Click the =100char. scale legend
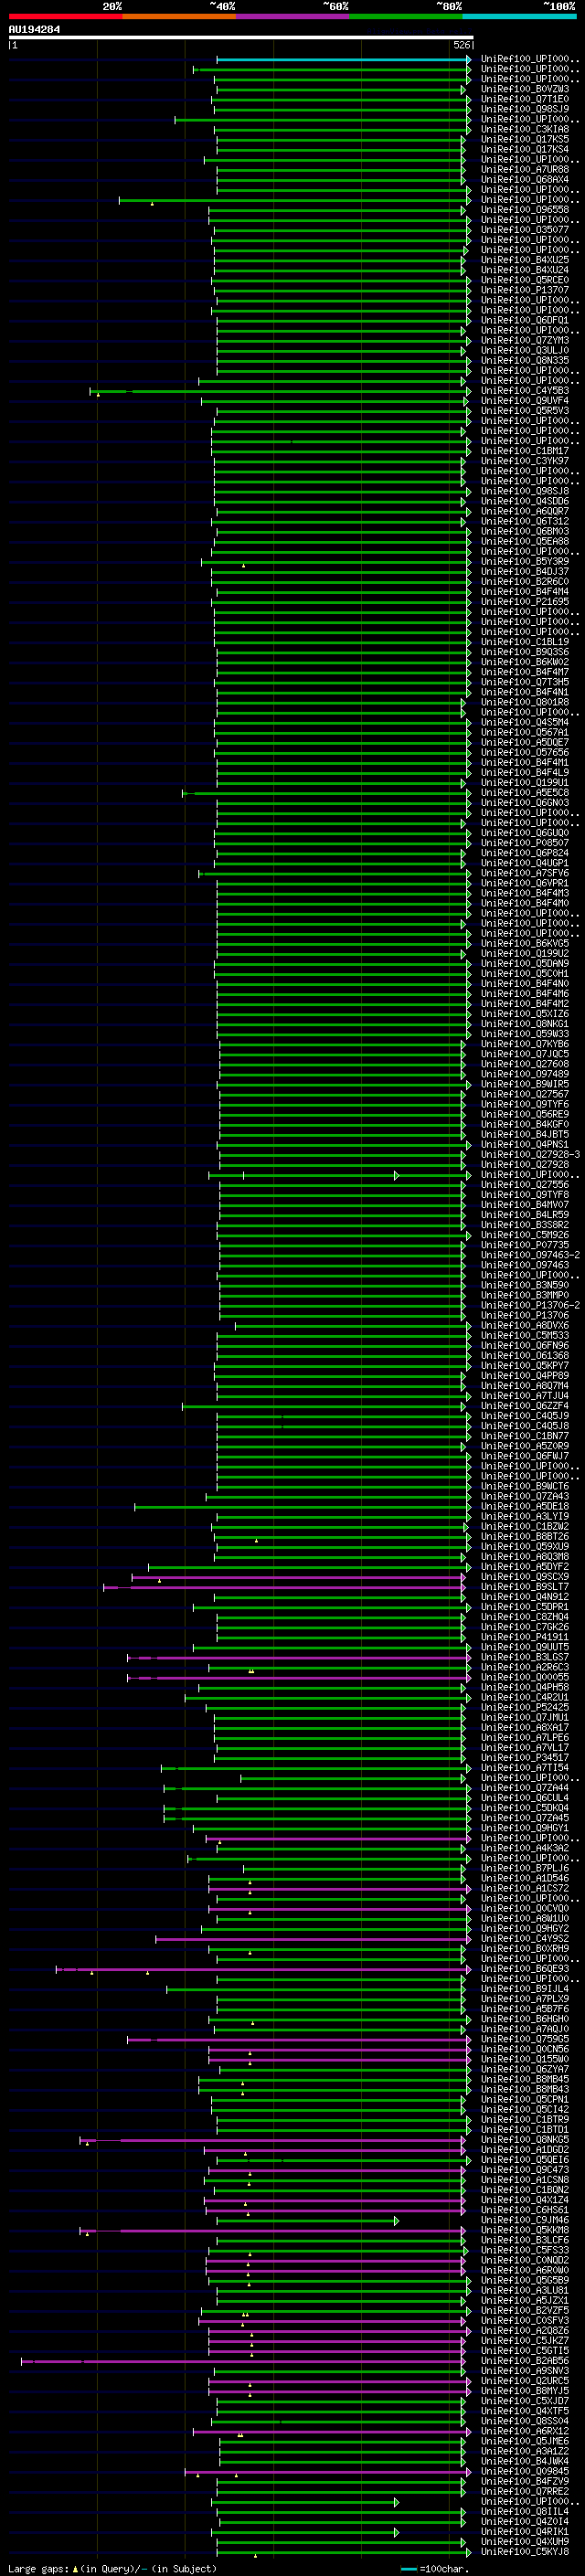The image size is (585, 2576). point(434,2569)
